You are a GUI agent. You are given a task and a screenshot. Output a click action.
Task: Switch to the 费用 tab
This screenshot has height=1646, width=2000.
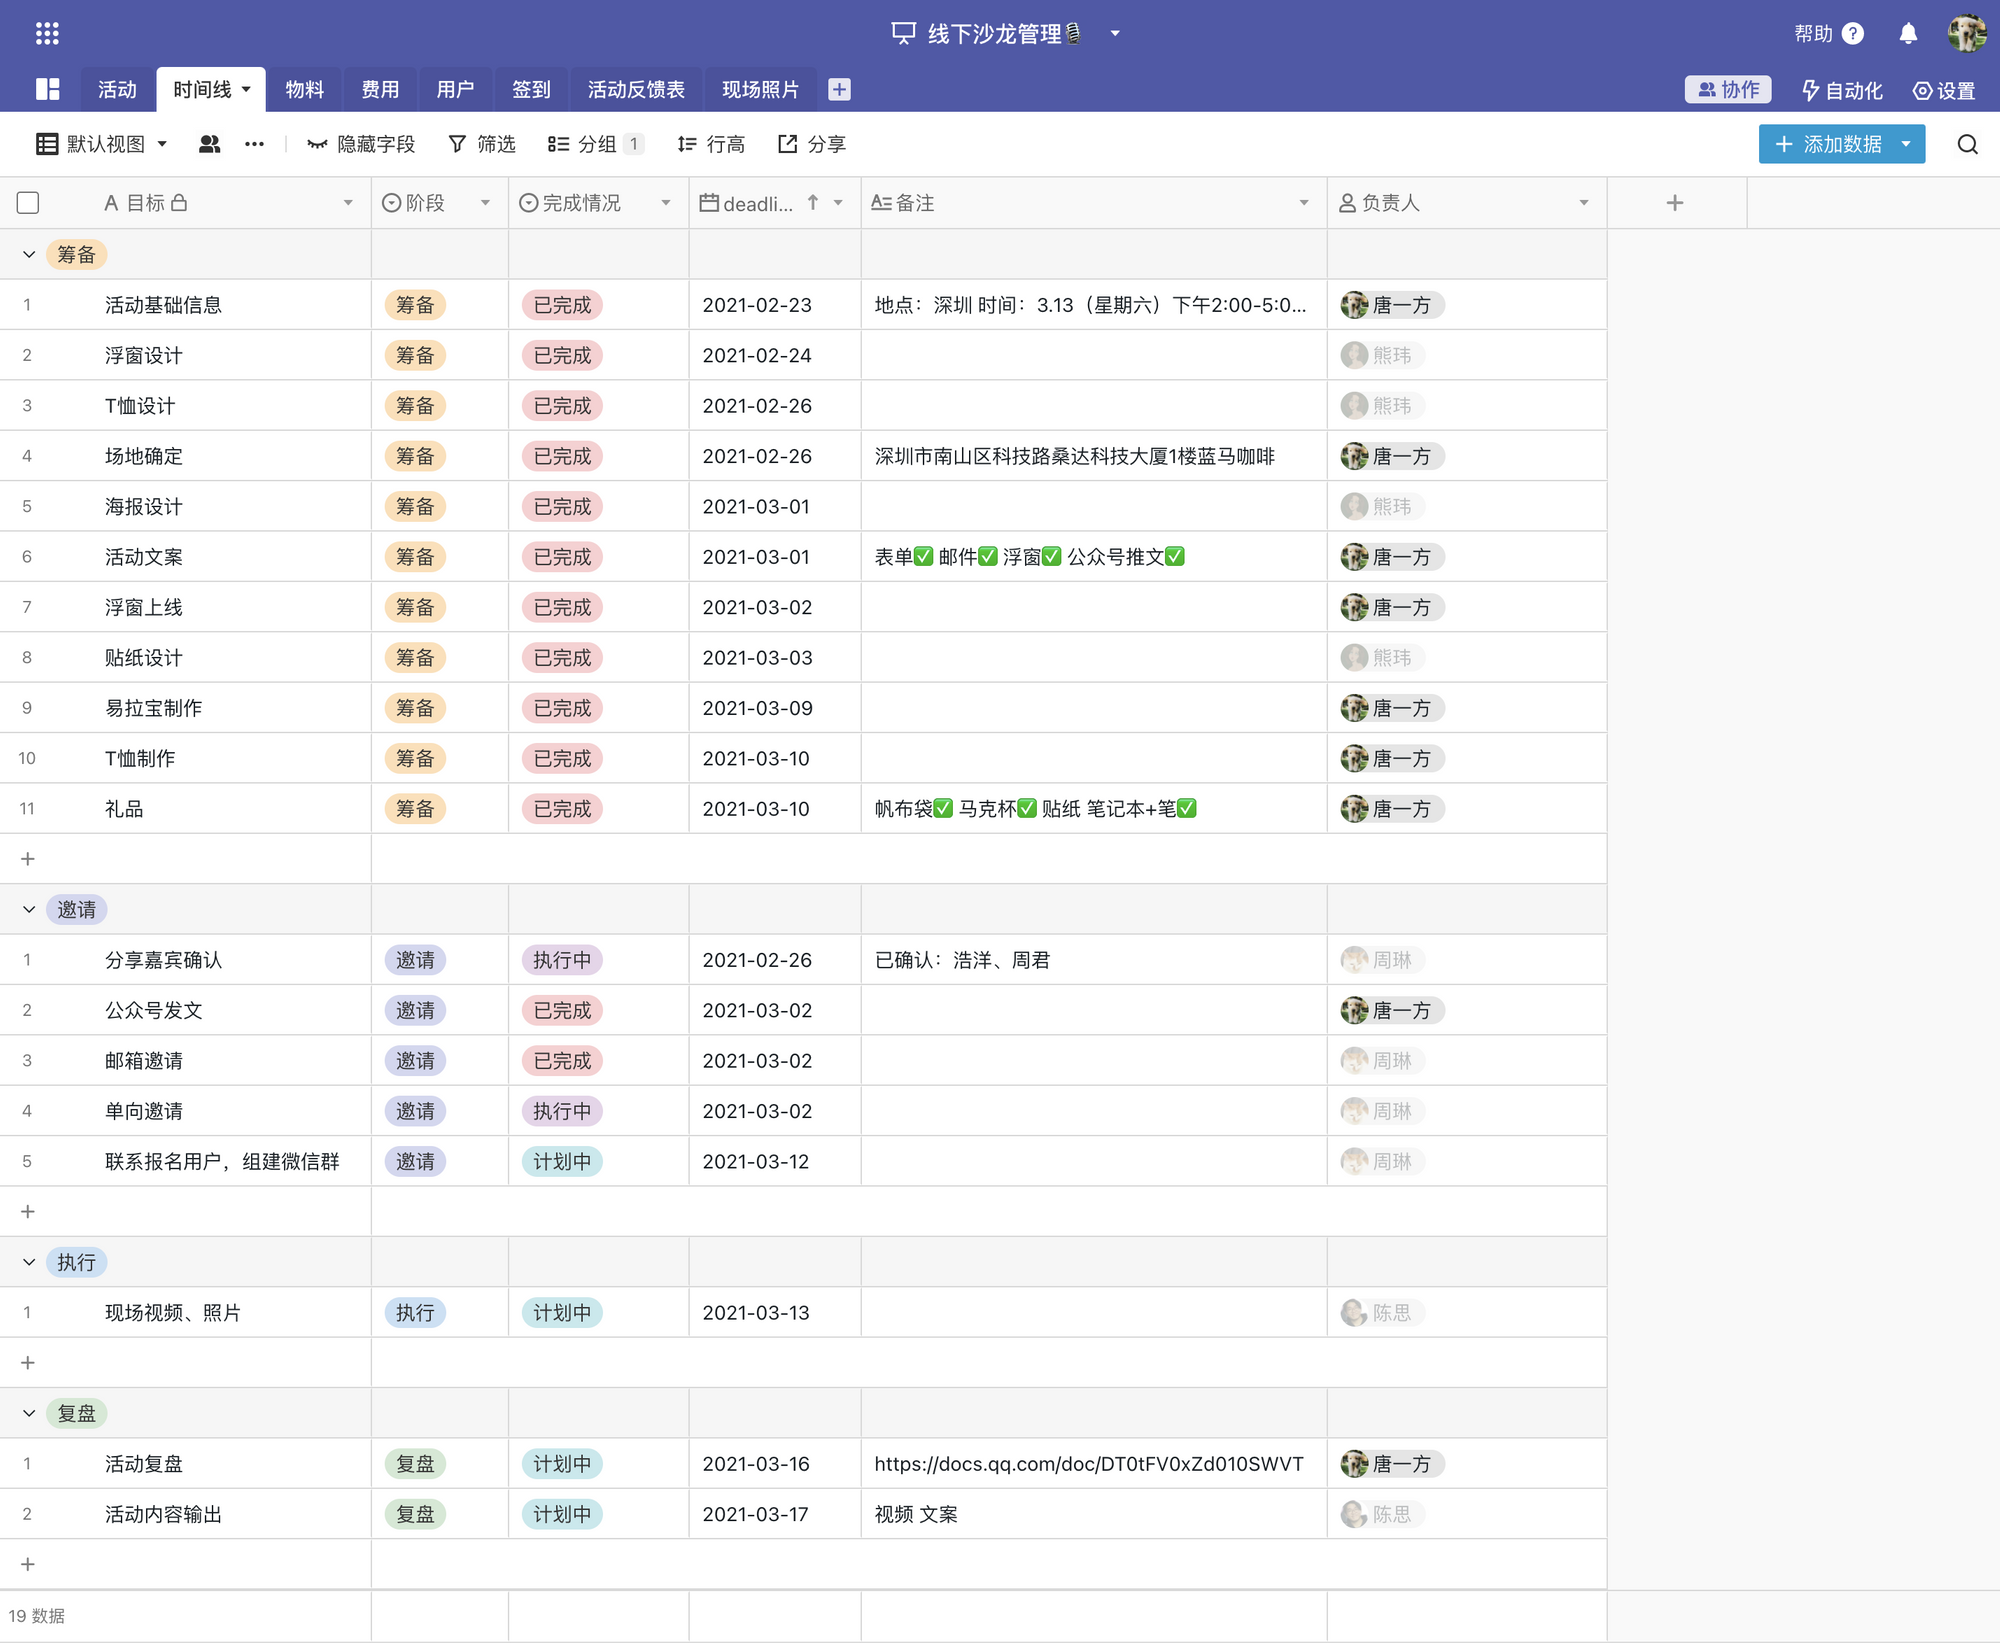(x=380, y=89)
